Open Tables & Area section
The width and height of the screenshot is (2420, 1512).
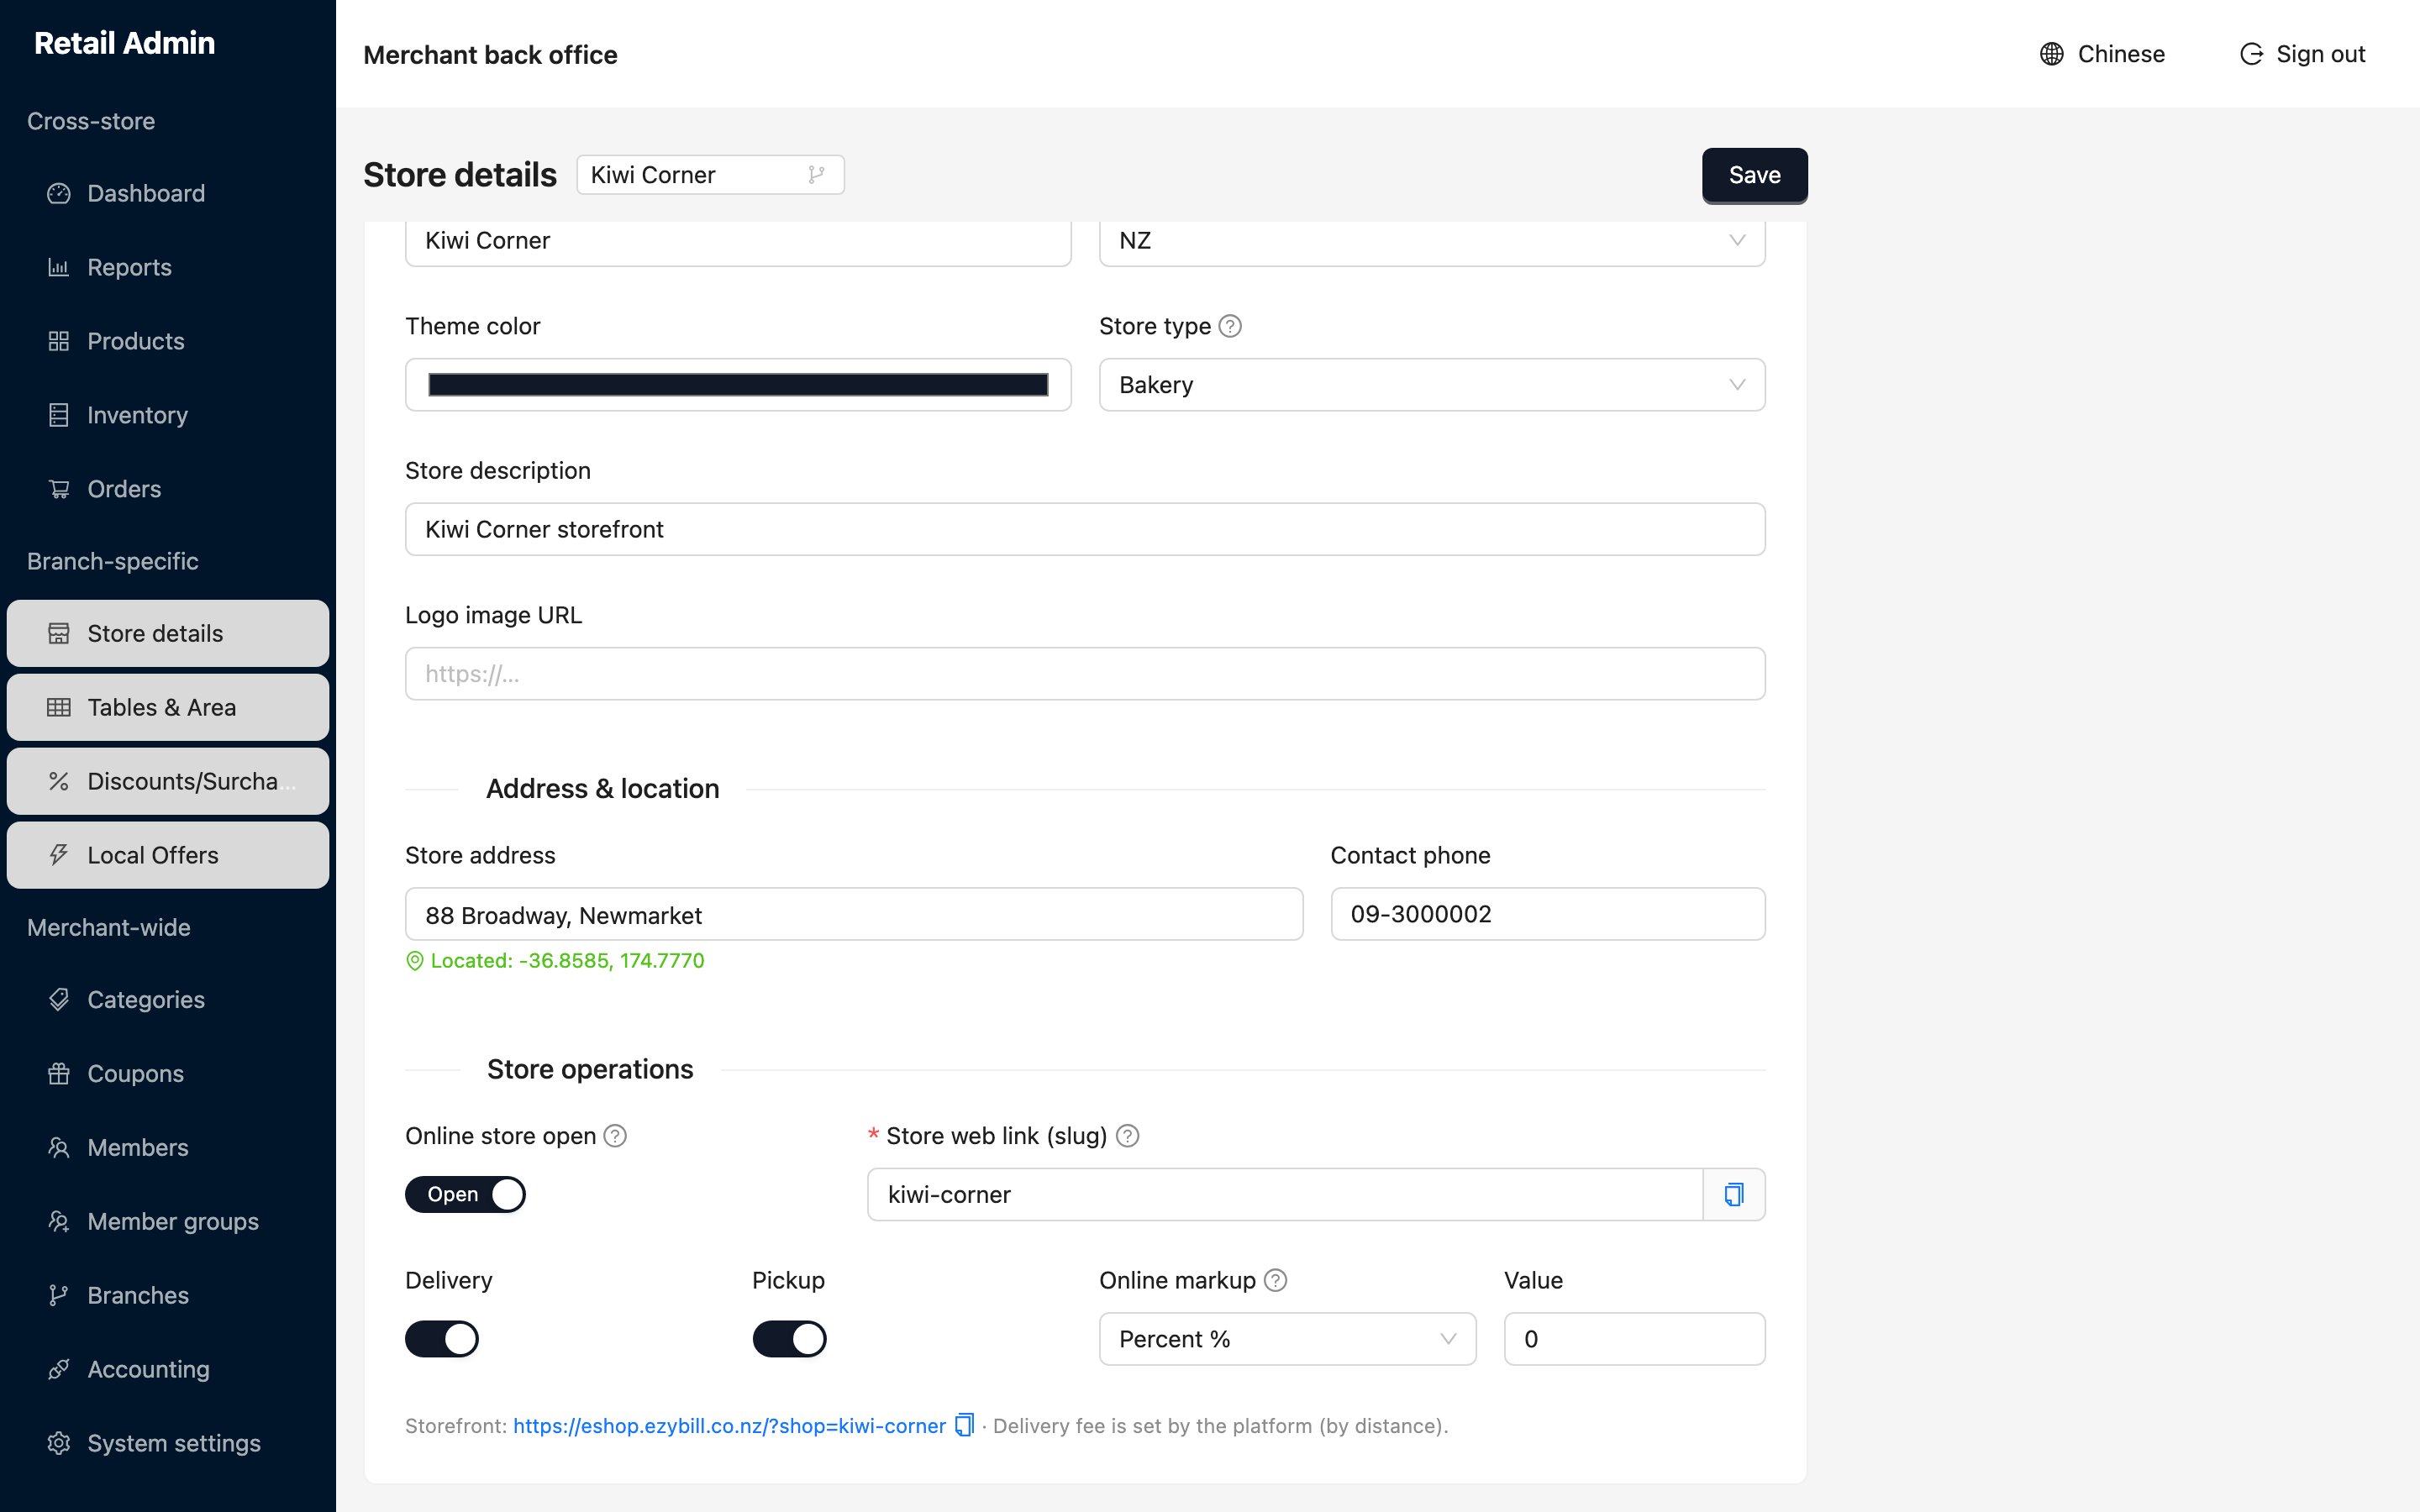click(168, 707)
